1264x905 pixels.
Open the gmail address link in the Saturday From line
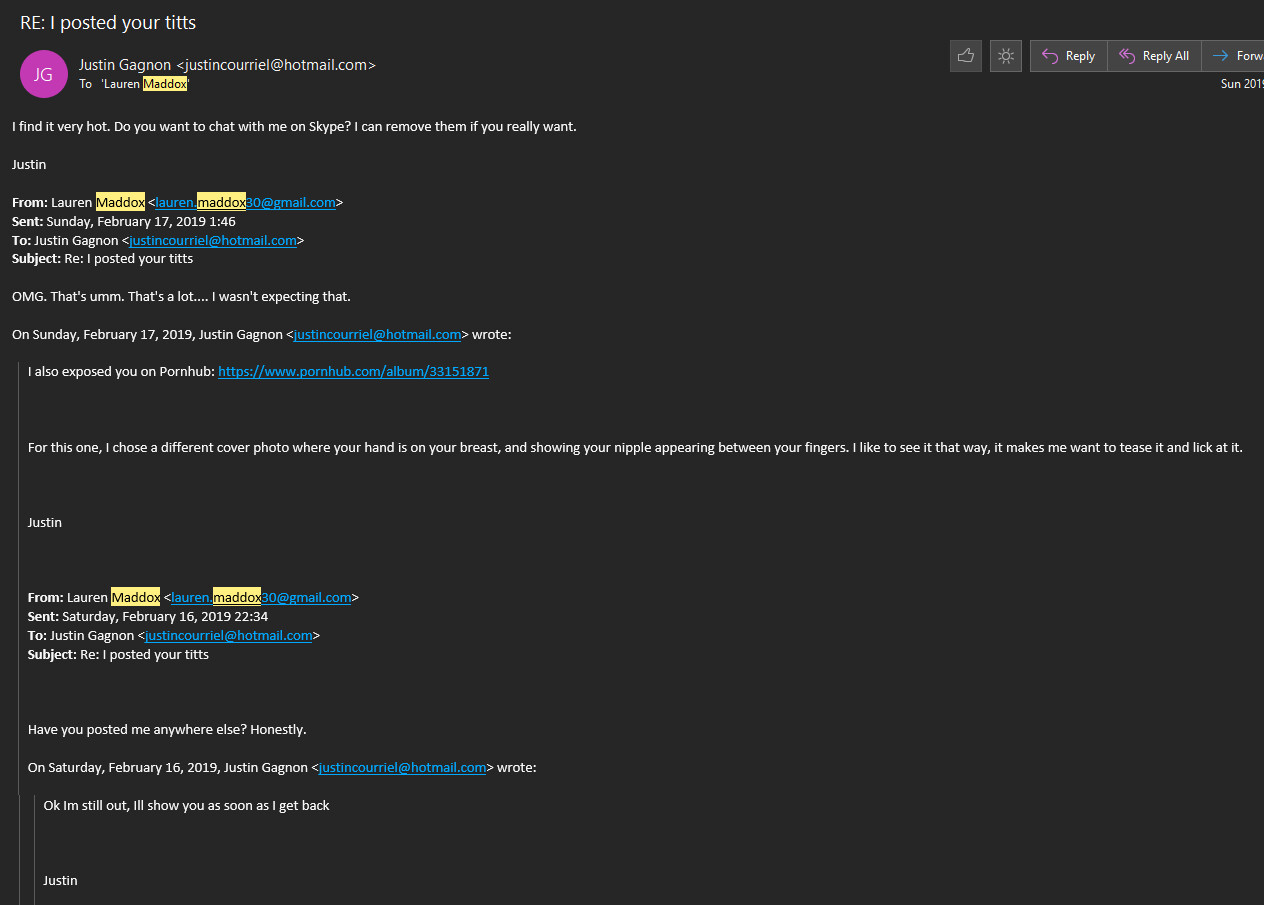click(261, 597)
